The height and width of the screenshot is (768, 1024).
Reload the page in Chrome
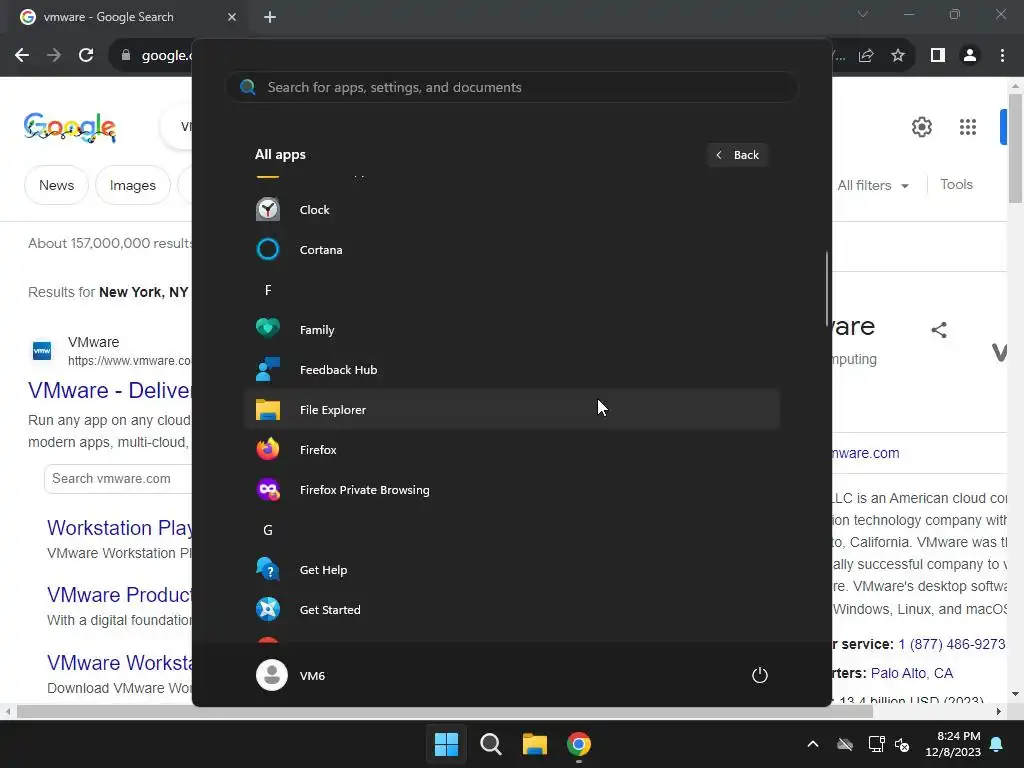86,56
